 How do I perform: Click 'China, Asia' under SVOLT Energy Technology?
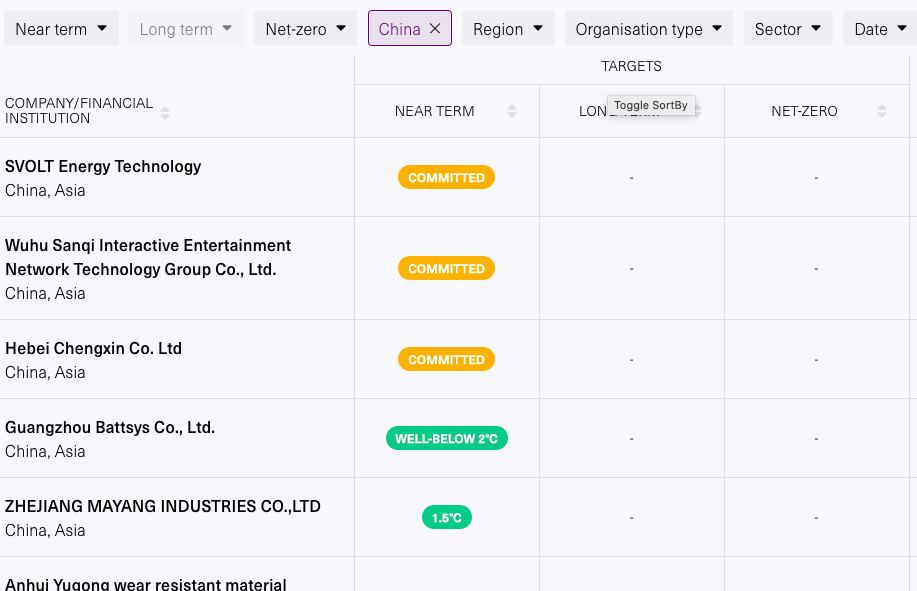[45, 191]
